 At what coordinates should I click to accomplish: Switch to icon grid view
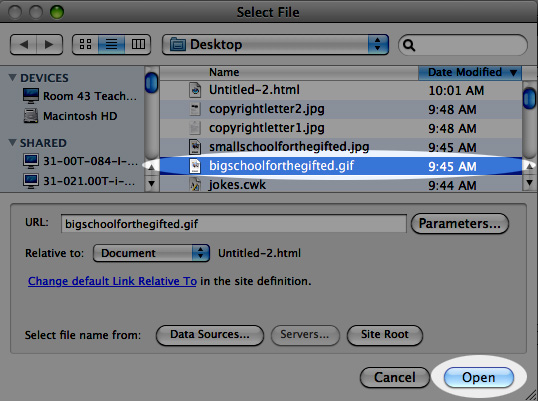coord(85,45)
